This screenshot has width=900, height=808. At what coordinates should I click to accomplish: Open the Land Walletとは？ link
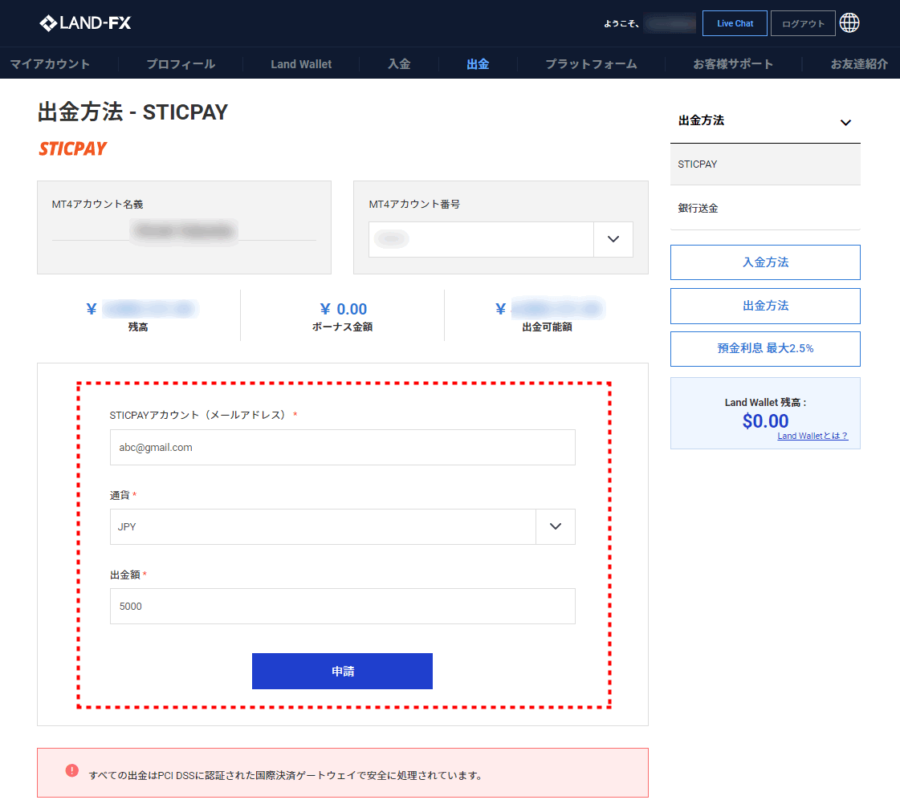pyautogui.click(x=812, y=436)
